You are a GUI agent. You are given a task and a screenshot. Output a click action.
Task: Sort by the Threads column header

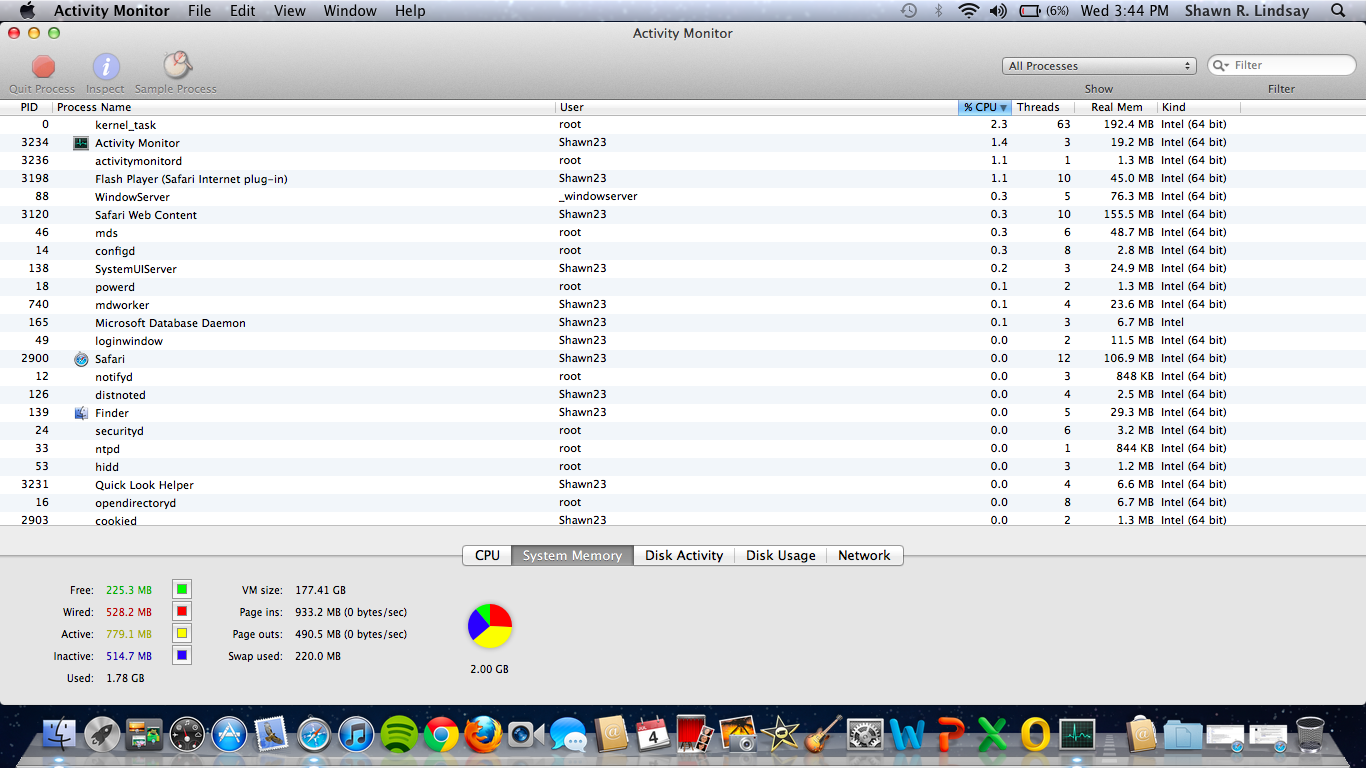tap(1043, 107)
